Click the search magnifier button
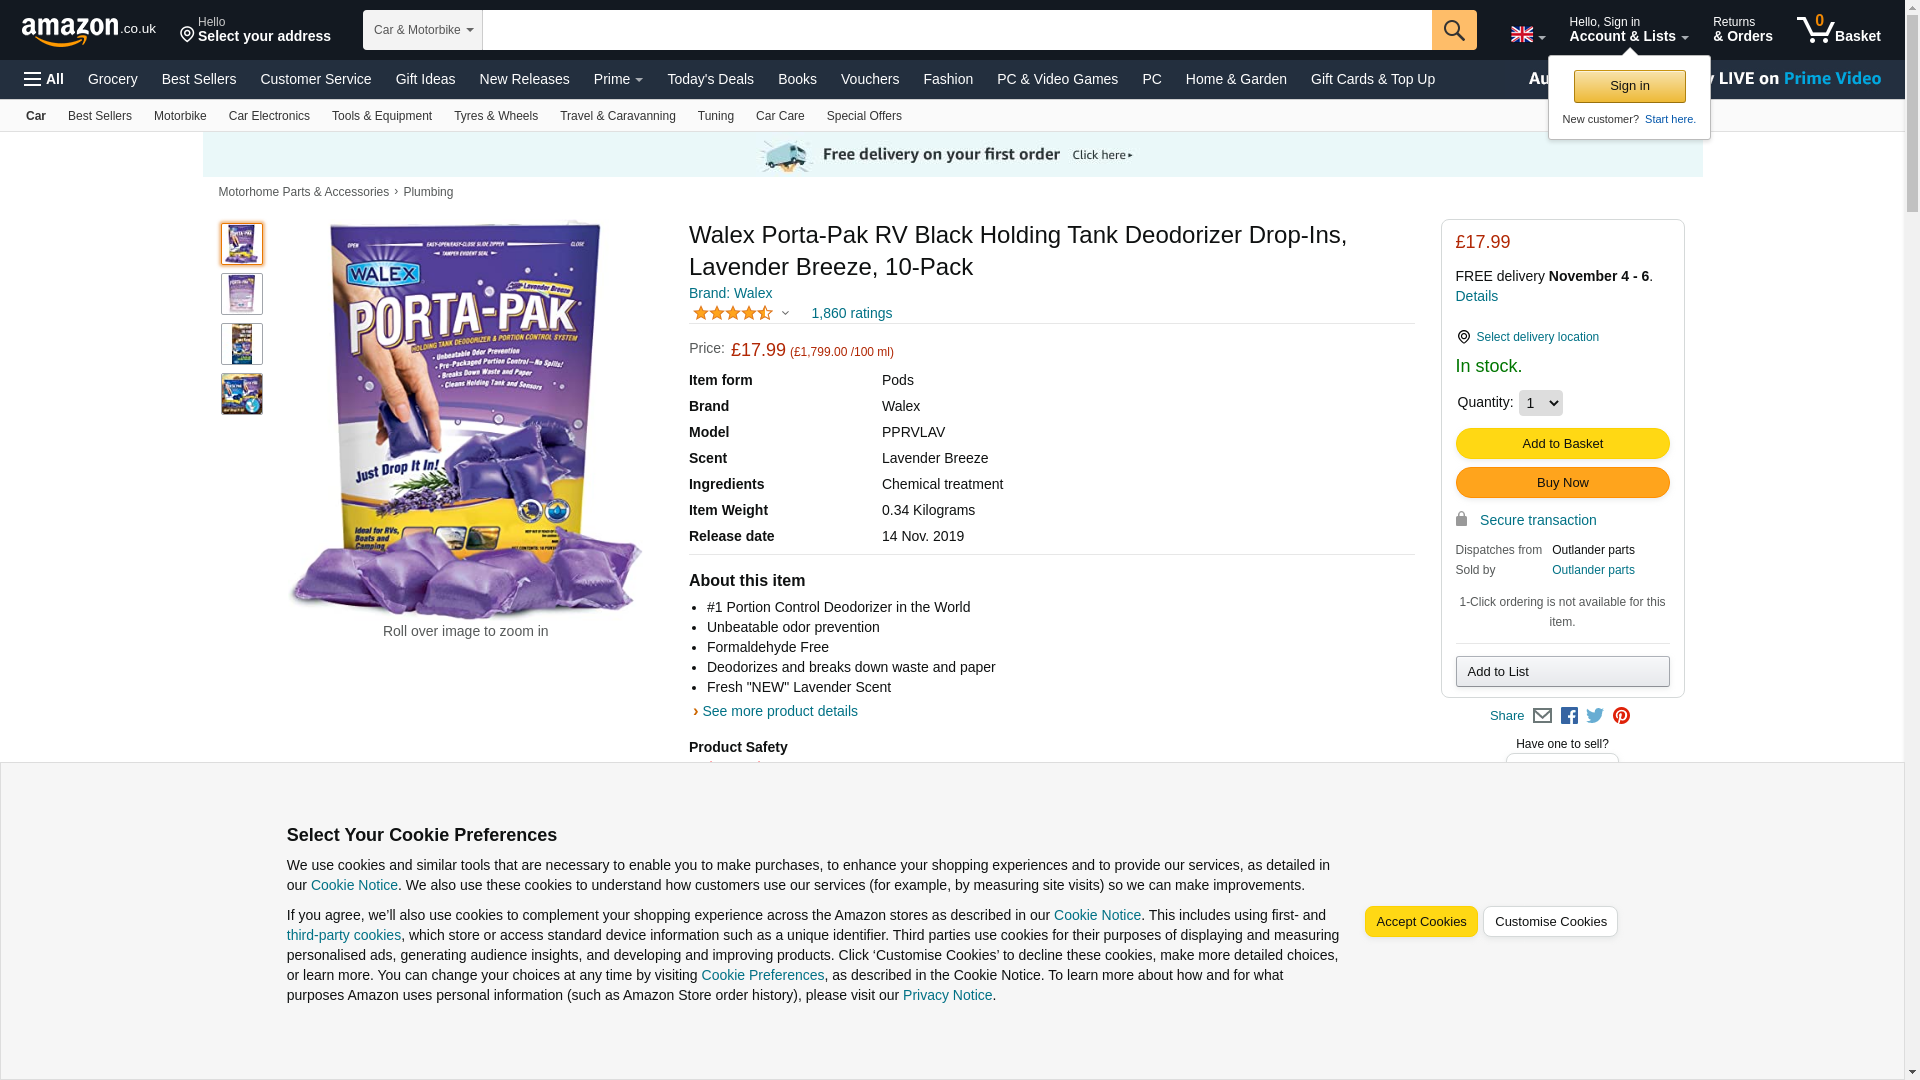The width and height of the screenshot is (1920, 1080). click(1454, 30)
